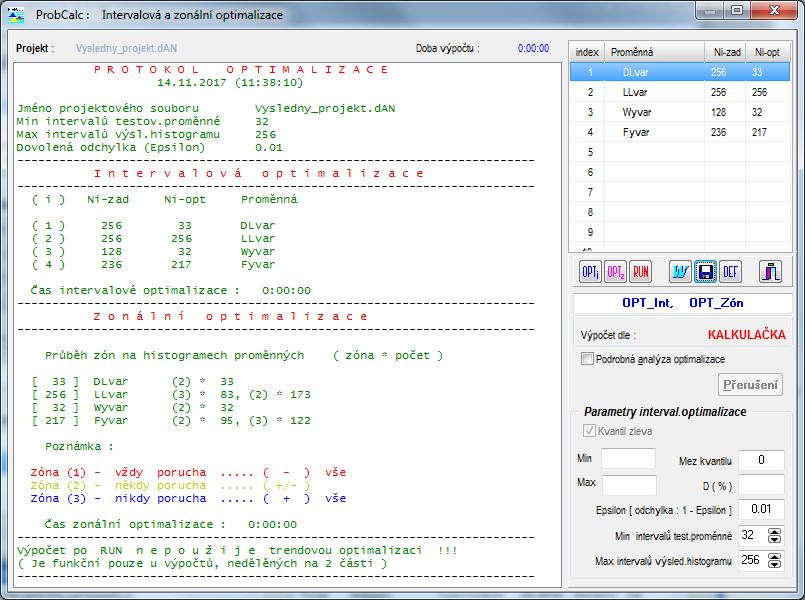Screen dimensions: 805x600
Task: Click the blue W icon button
Action: coord(680,272)
